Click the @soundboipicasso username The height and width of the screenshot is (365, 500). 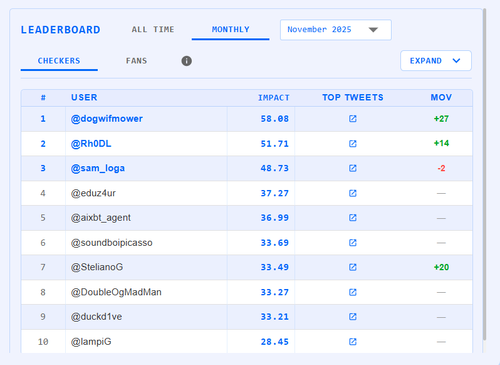tap(111, 243)
